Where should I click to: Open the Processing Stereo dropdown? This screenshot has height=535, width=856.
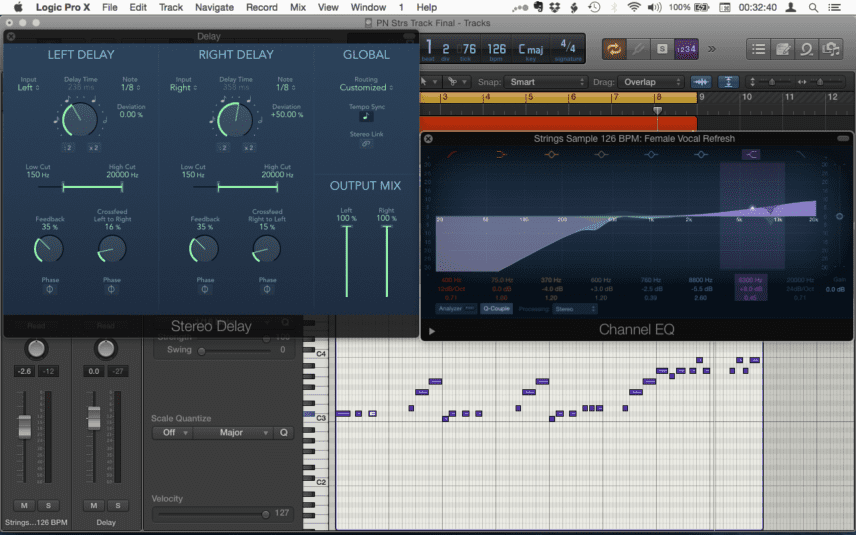click(575, 309)
